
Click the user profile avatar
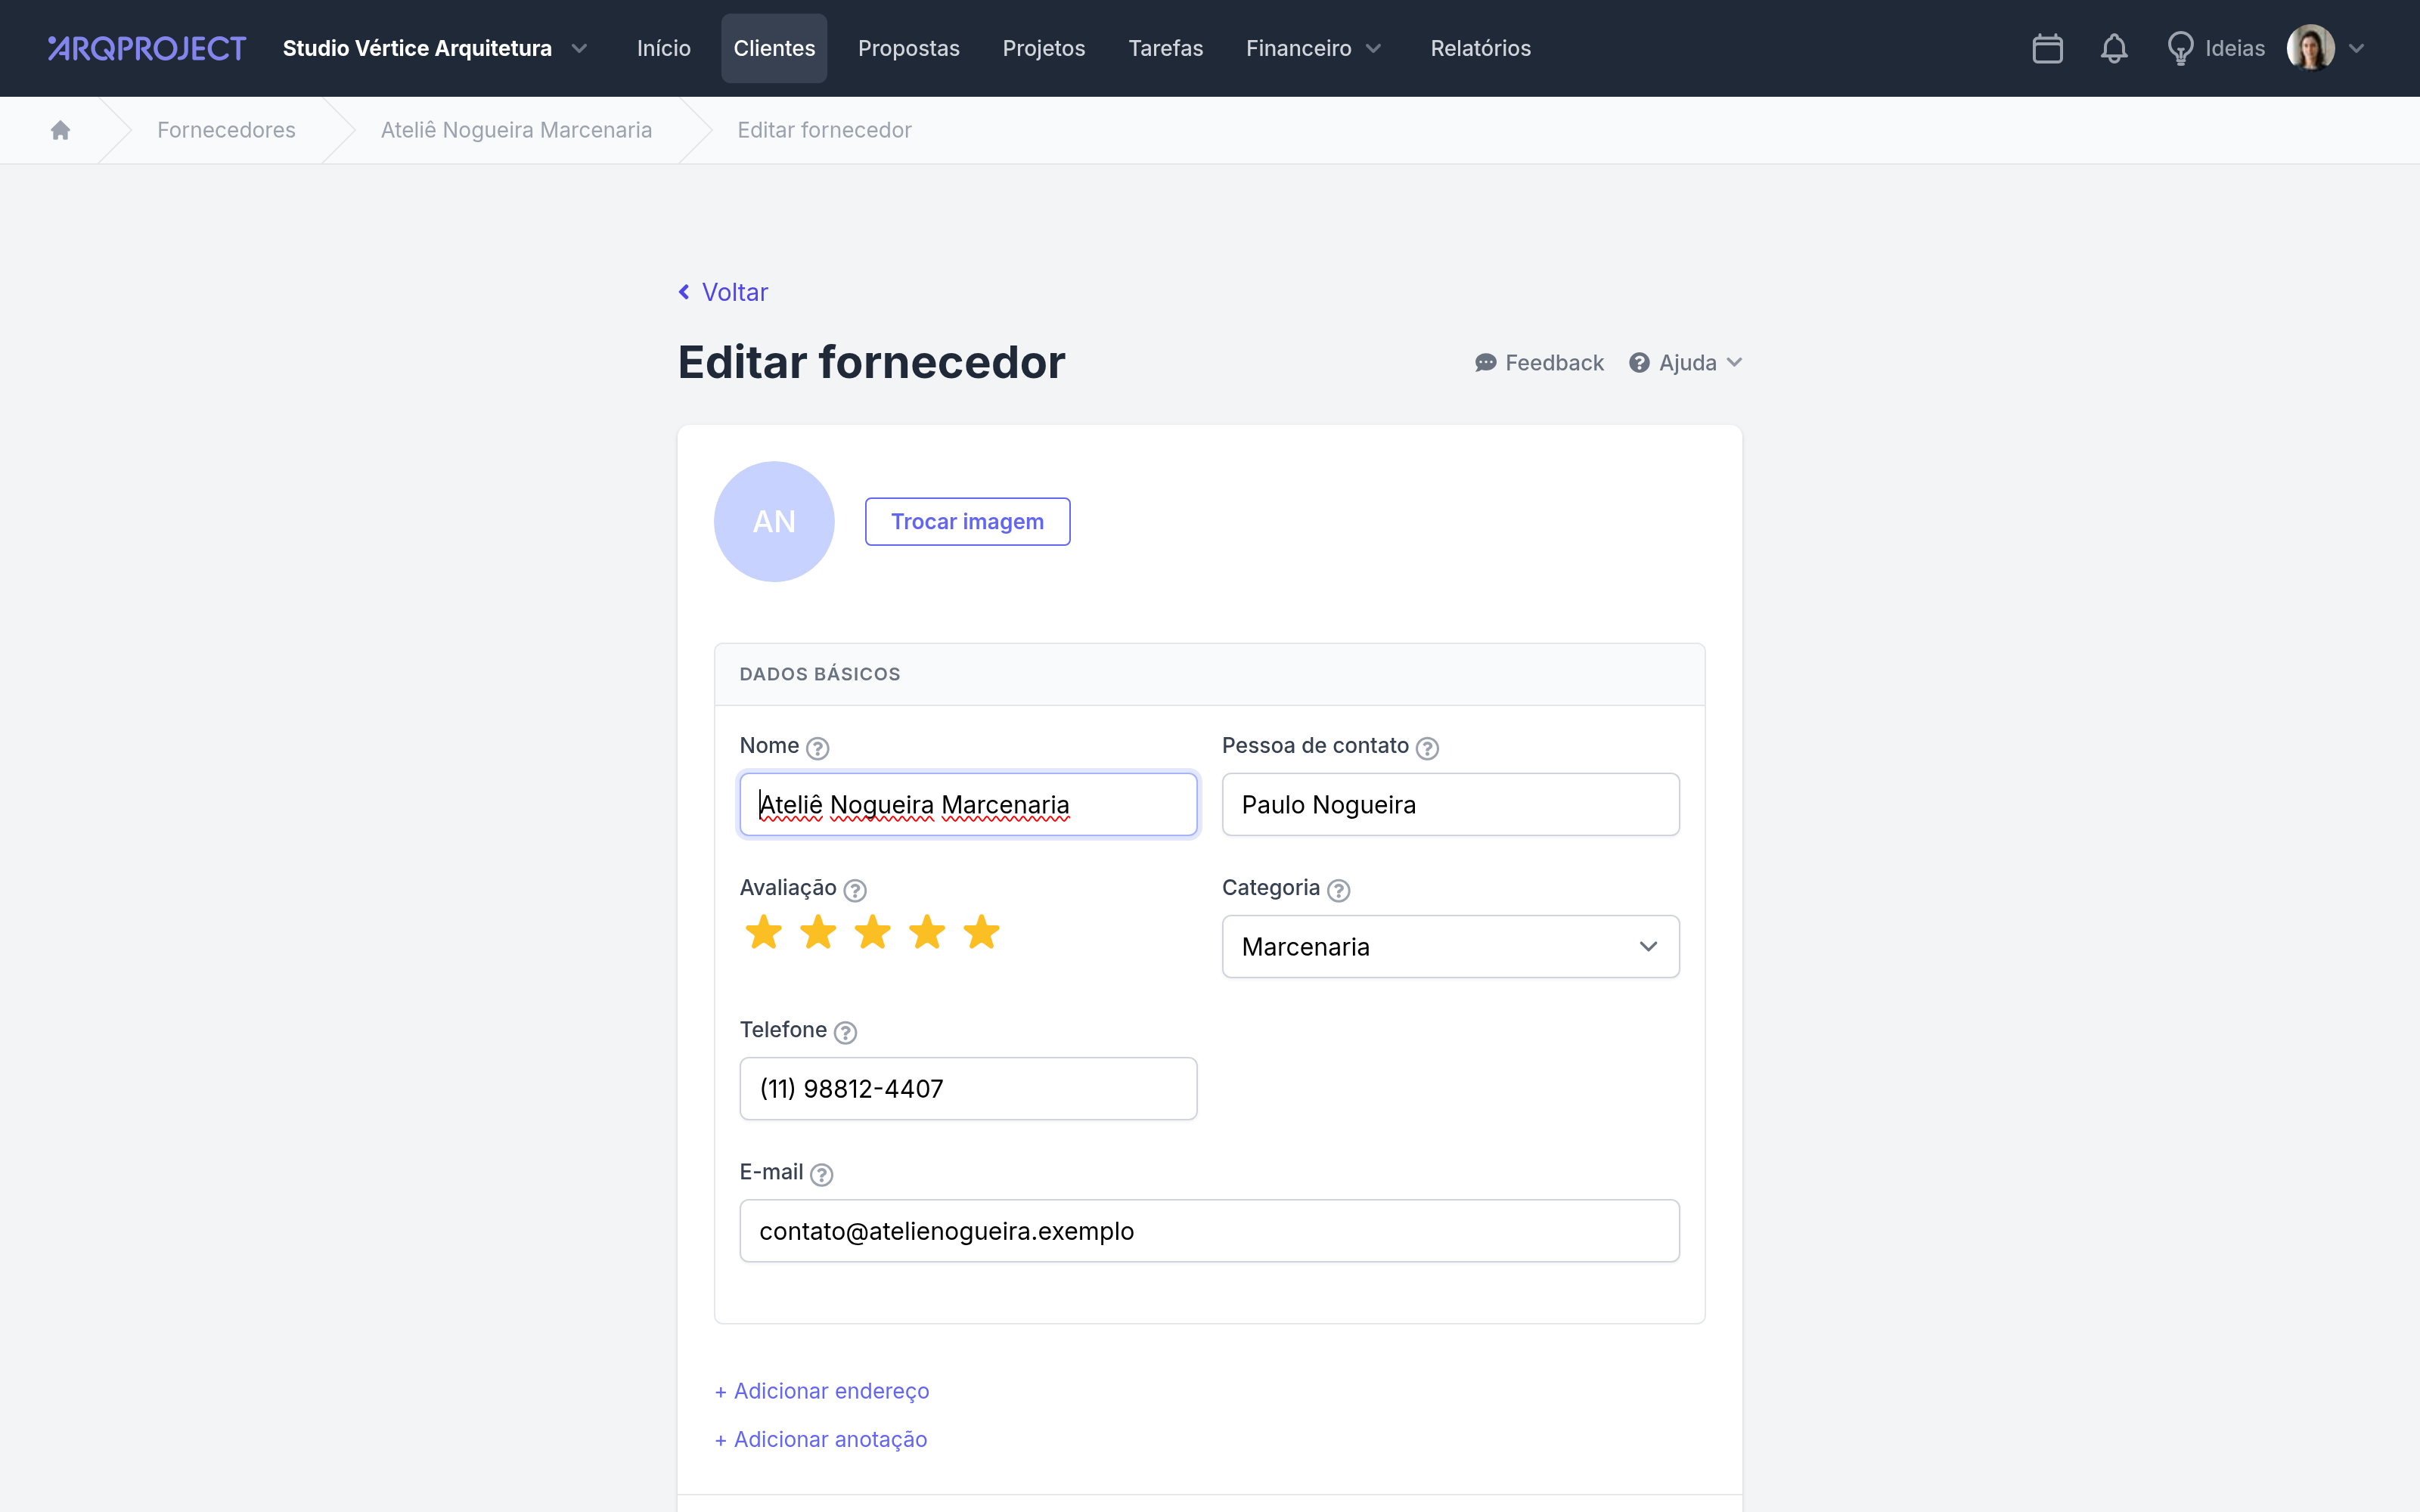tap(2310, 48)
